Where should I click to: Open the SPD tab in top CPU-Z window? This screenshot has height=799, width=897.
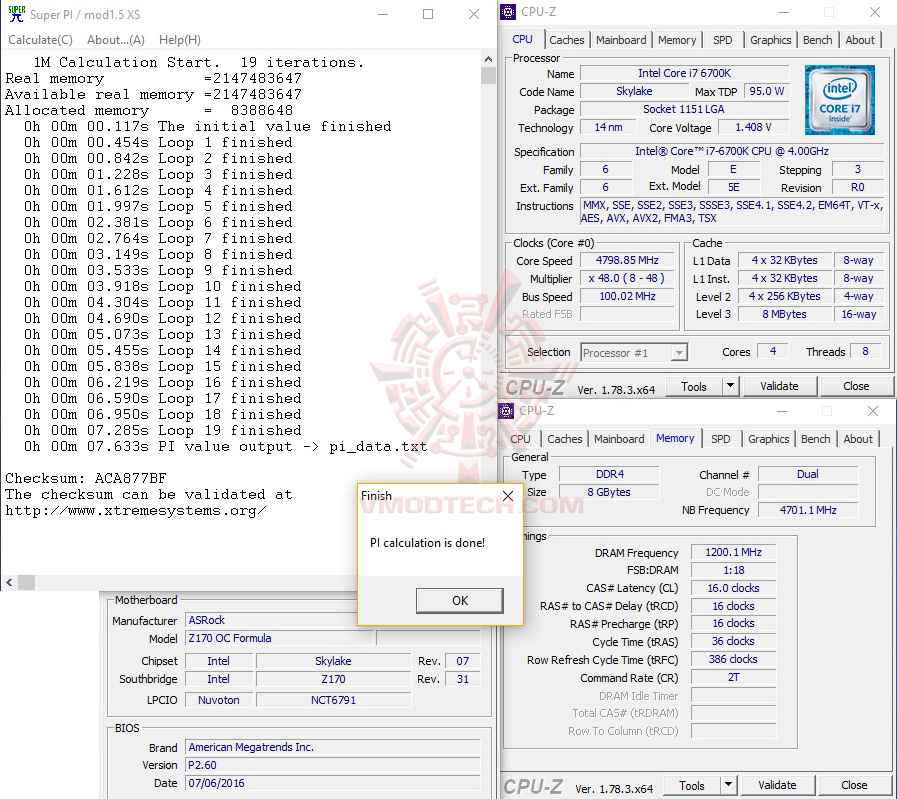coord(722,39)
